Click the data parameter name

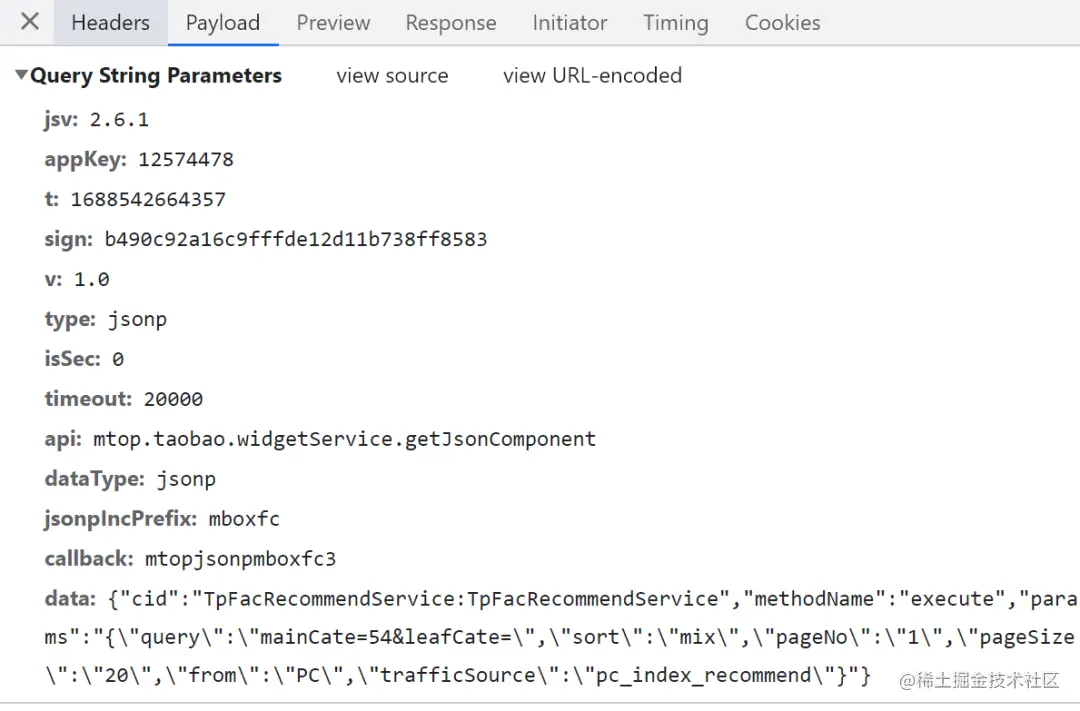click(x=70, y=599)
